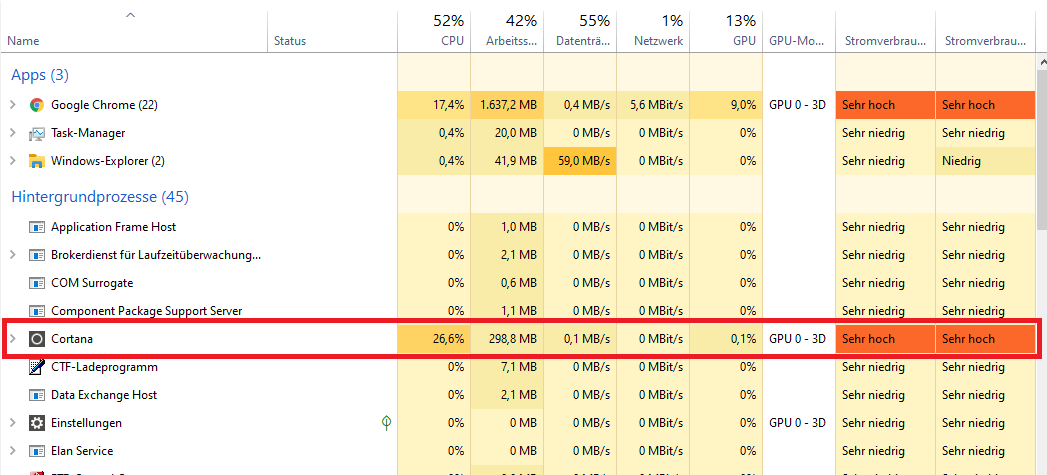This screenshot has height=475, width=1047.
Task: Click the Component Package Support Server icon
Action: pos(37,311)
